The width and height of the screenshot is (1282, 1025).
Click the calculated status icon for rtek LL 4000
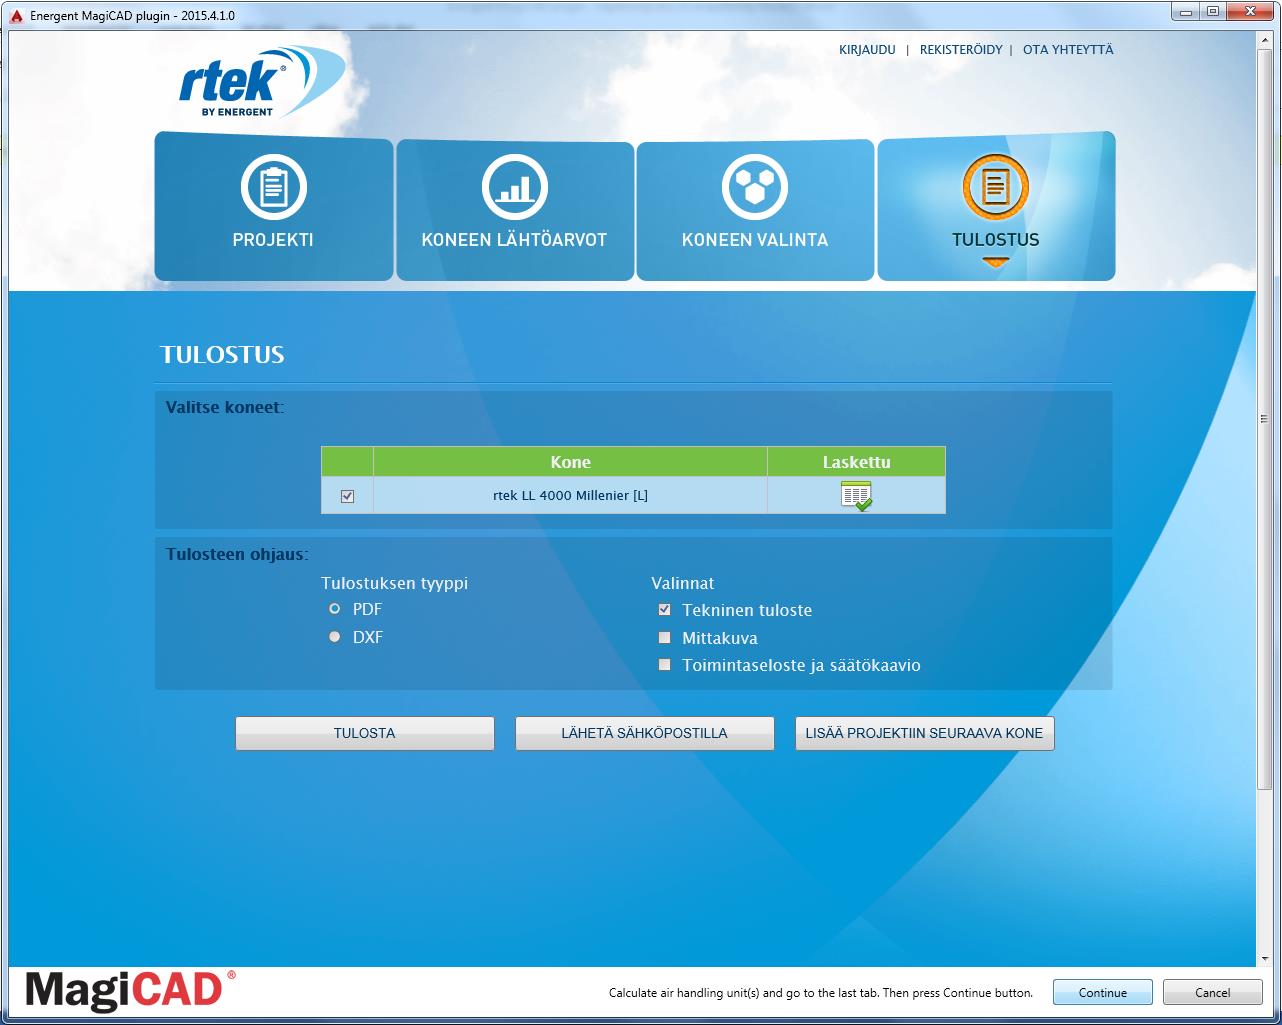(856, 496)
